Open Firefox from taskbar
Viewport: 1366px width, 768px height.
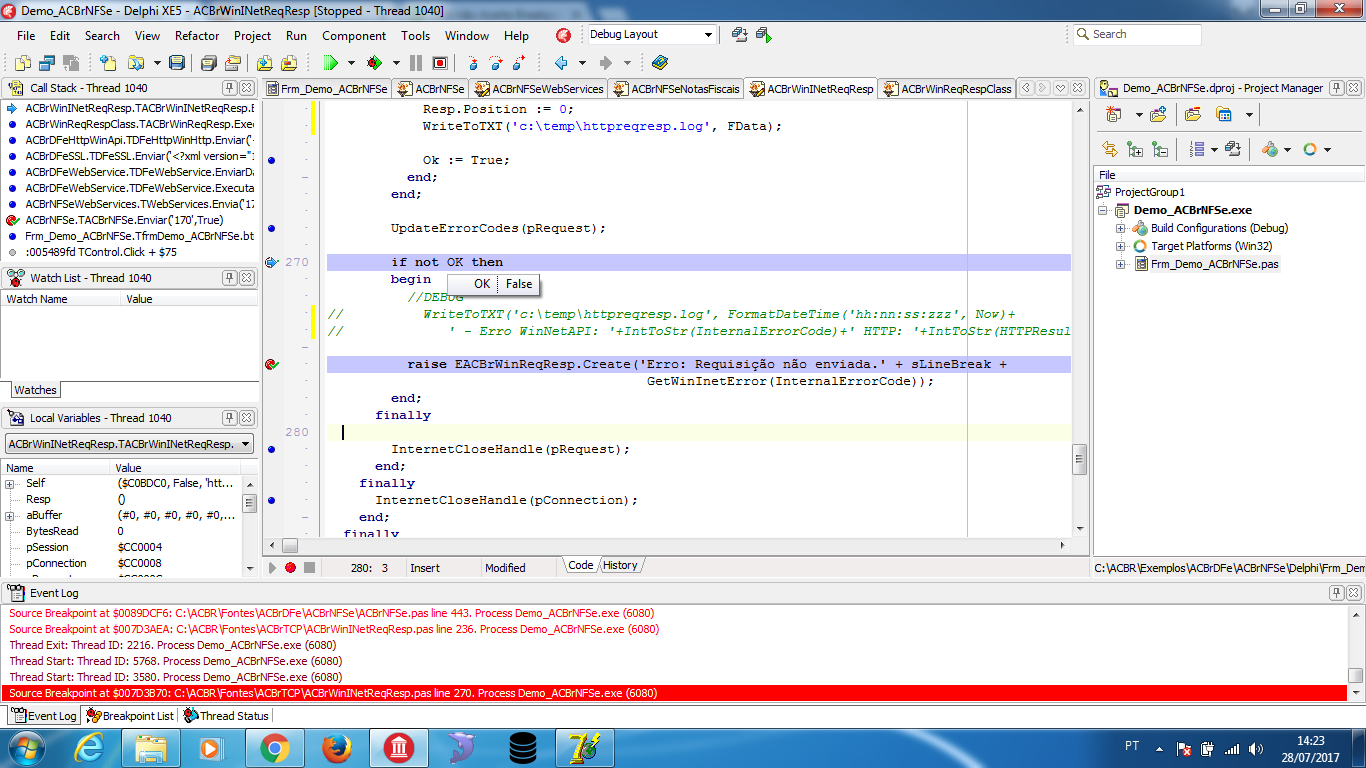point(337,748)
